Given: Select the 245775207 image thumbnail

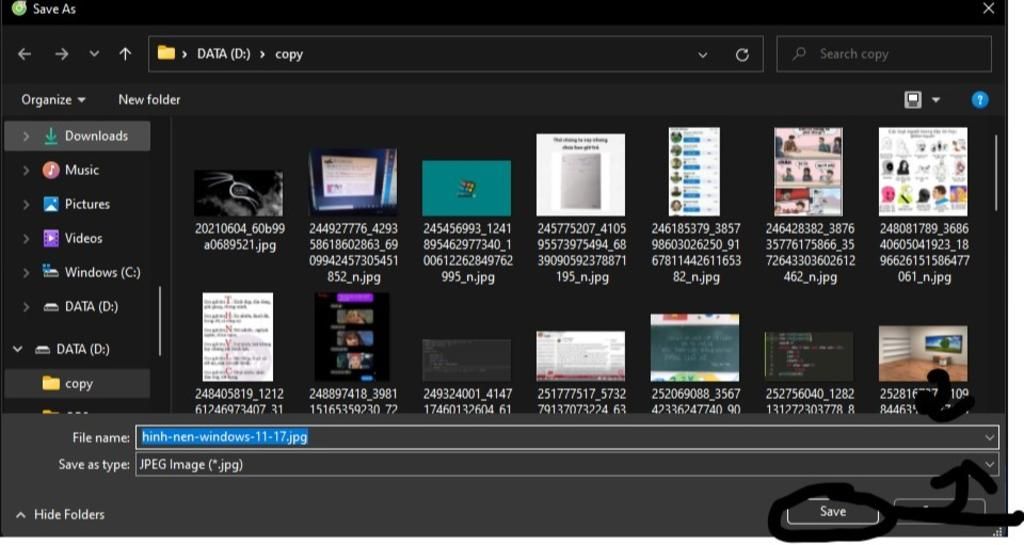Looking at the screenshot, I should [x=581, y=174].
